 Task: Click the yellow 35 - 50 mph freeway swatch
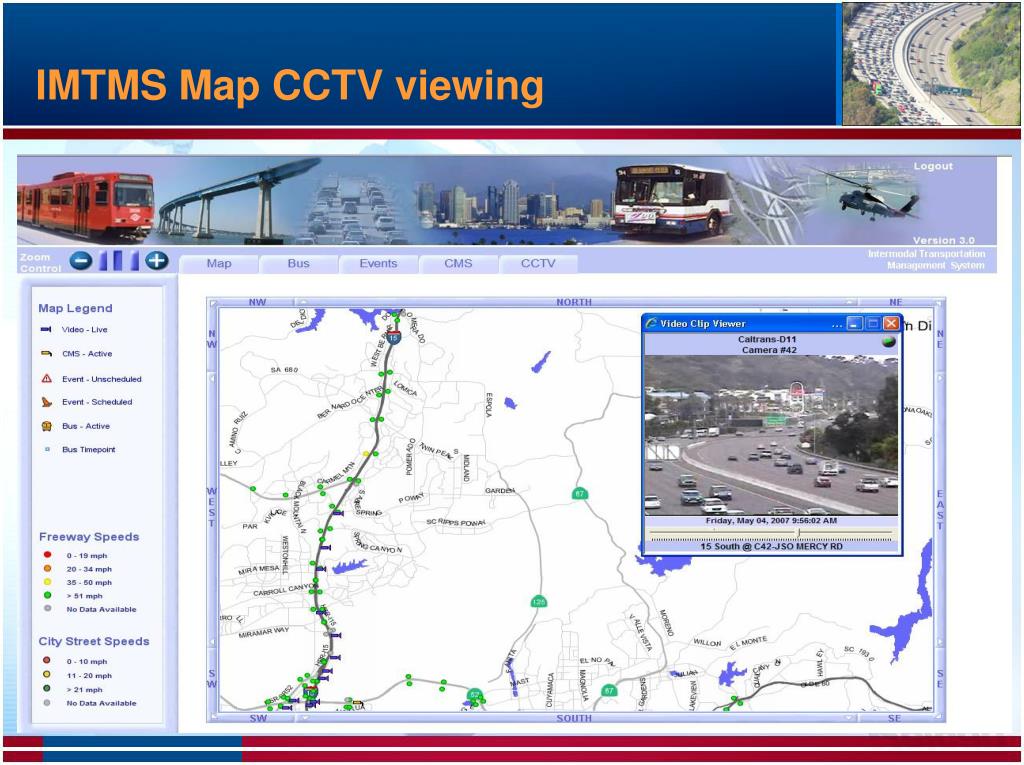tap(47, 581)
